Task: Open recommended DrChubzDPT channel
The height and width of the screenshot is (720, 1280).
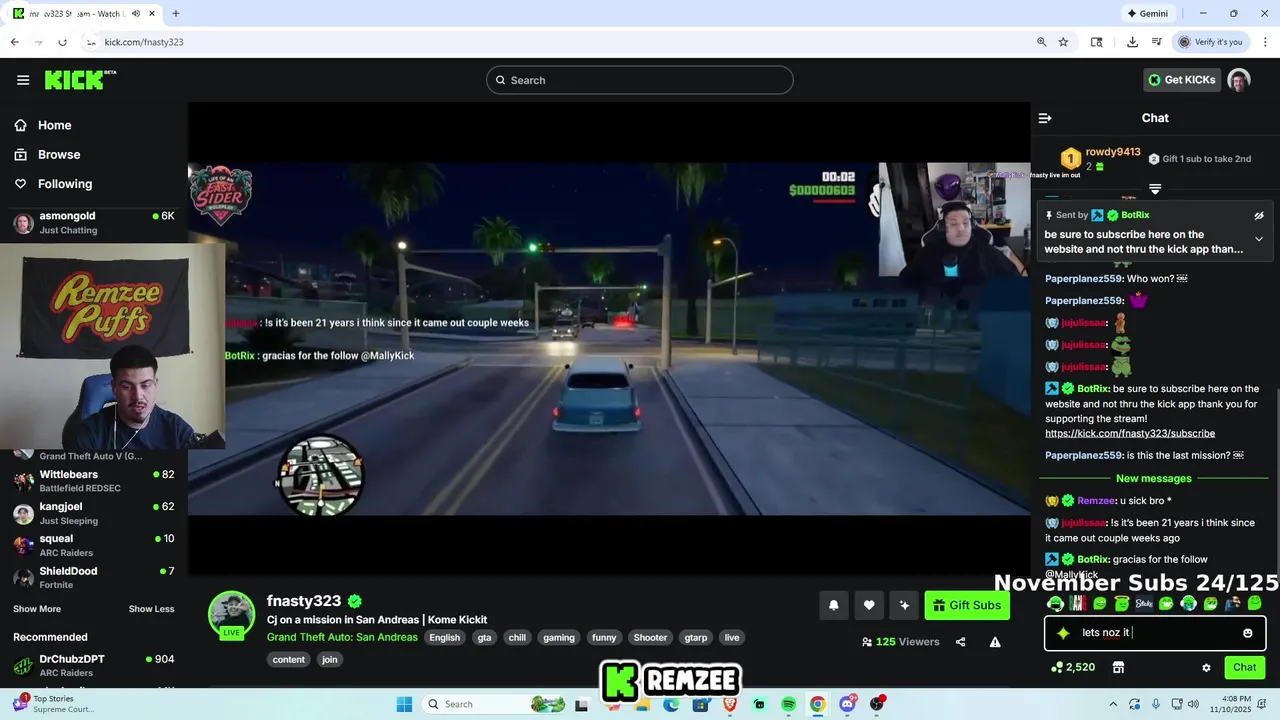Action: [x=94, y=665]
